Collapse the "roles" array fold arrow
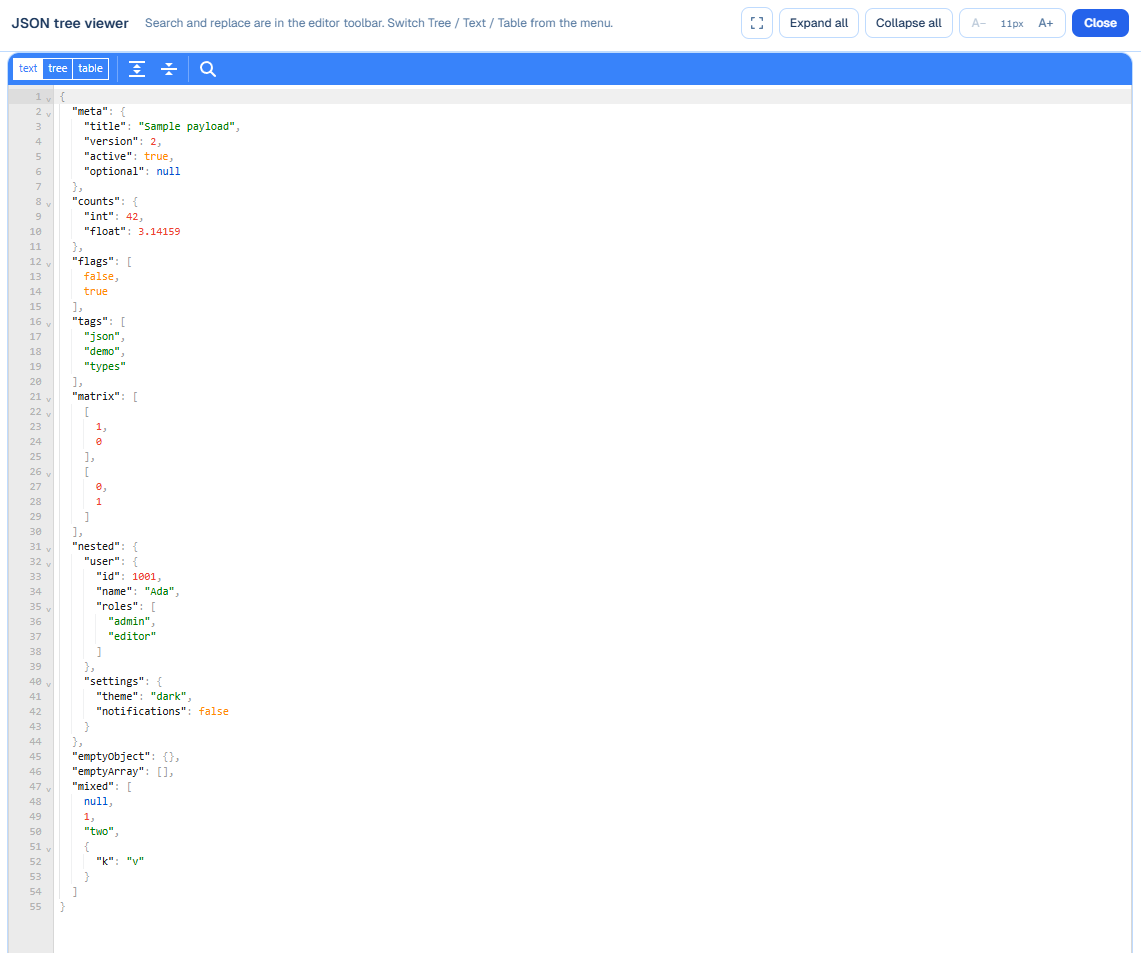The image size is (1141, 953). pos(49,608)
